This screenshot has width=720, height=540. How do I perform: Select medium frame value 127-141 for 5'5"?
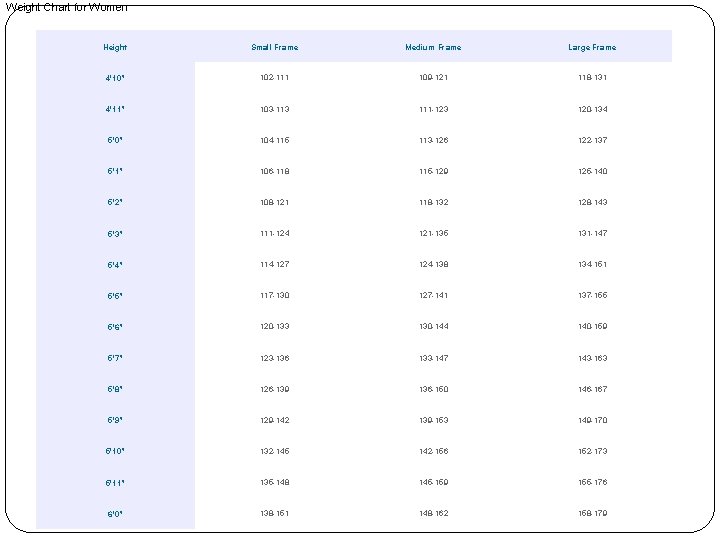433,295
